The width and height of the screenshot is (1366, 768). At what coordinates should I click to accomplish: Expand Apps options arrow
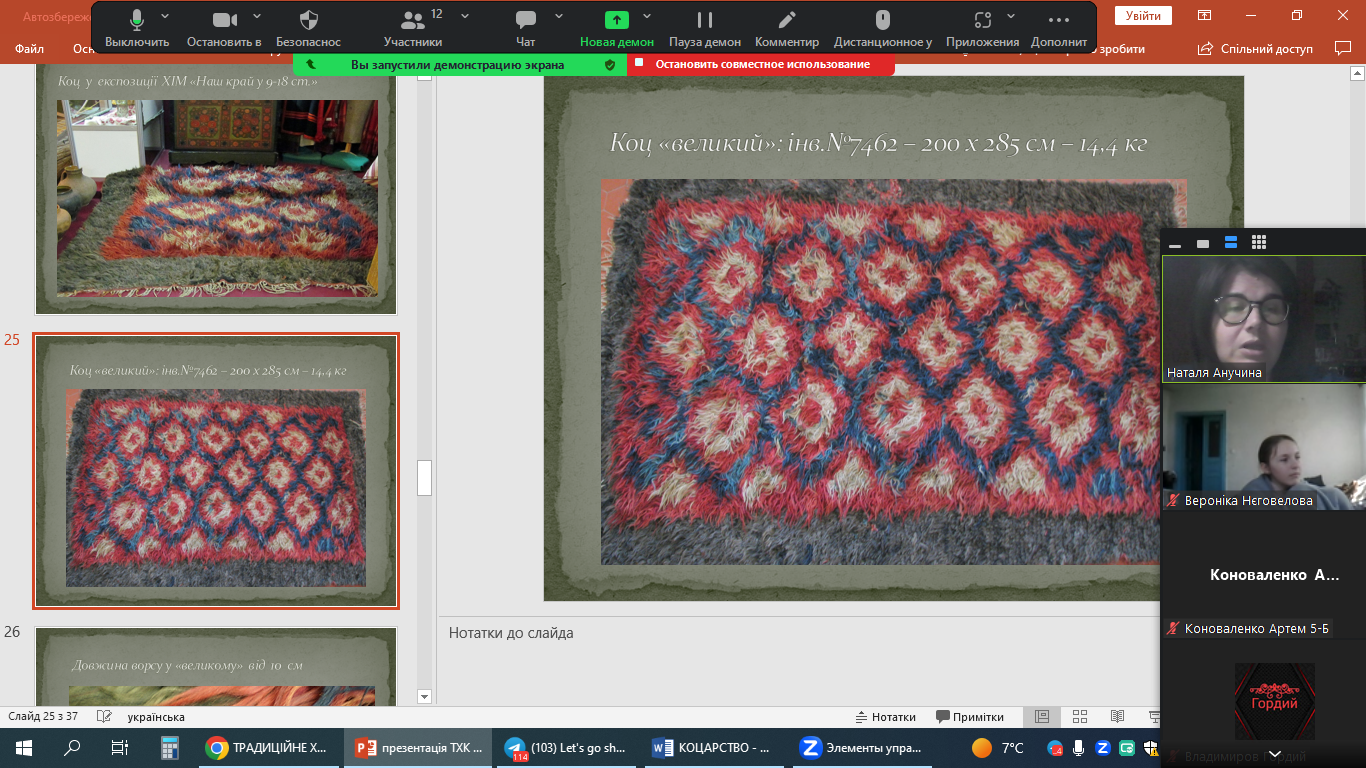point(1012,16)
